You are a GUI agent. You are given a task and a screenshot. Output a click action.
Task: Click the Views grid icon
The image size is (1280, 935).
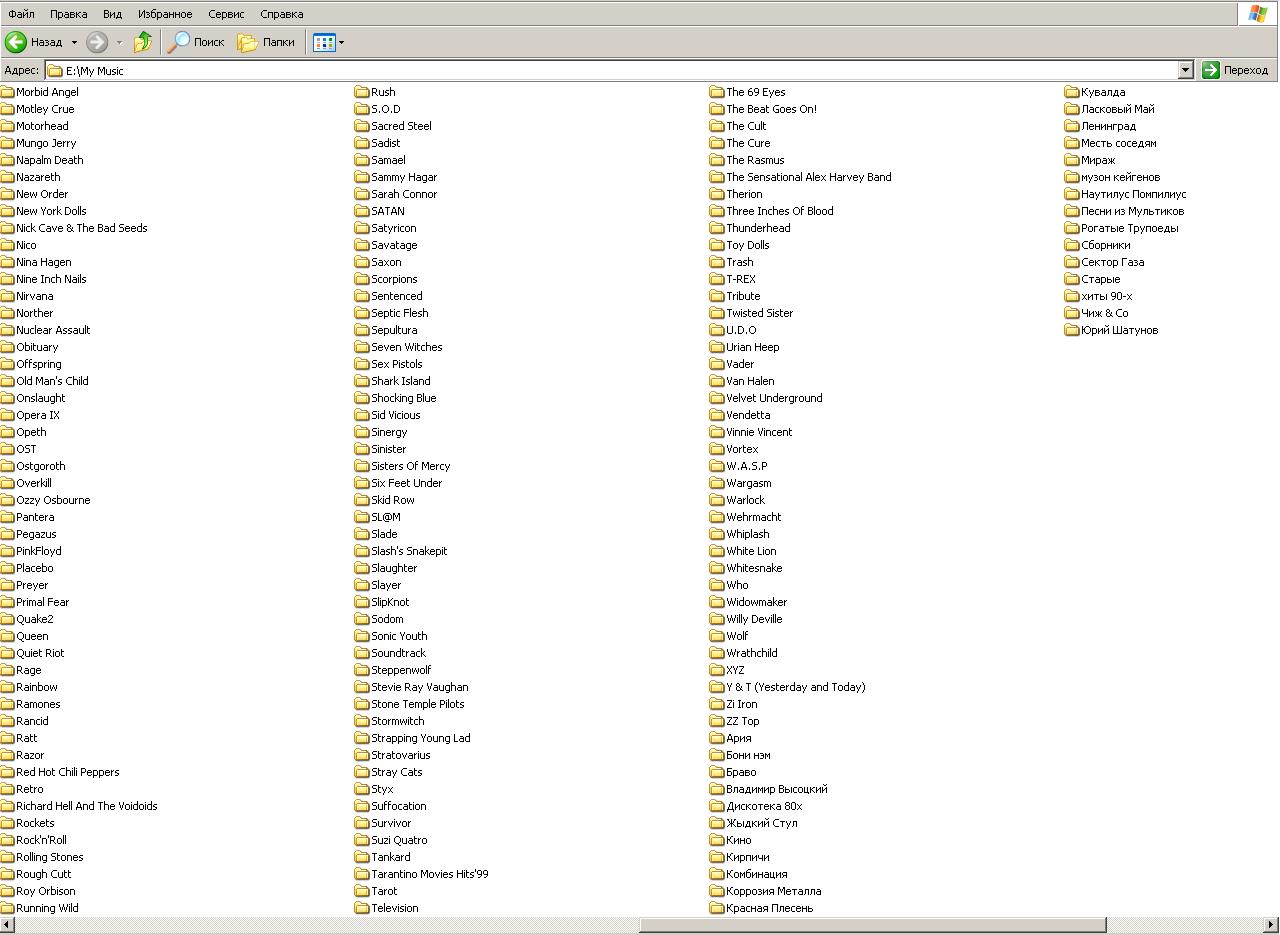tap(323, 42)
